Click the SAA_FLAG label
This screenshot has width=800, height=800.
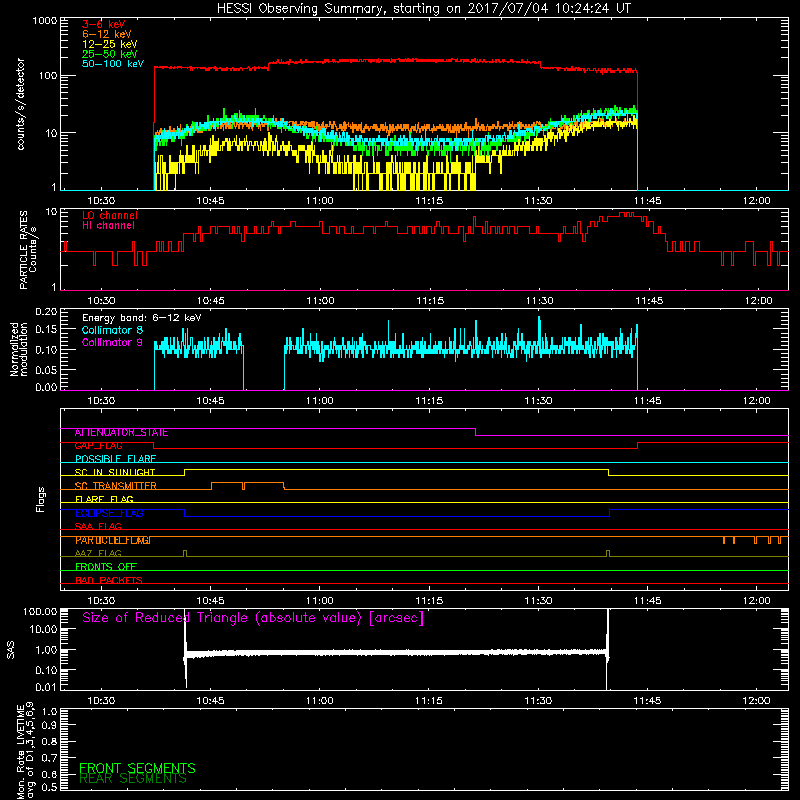(x=98, y=527)
